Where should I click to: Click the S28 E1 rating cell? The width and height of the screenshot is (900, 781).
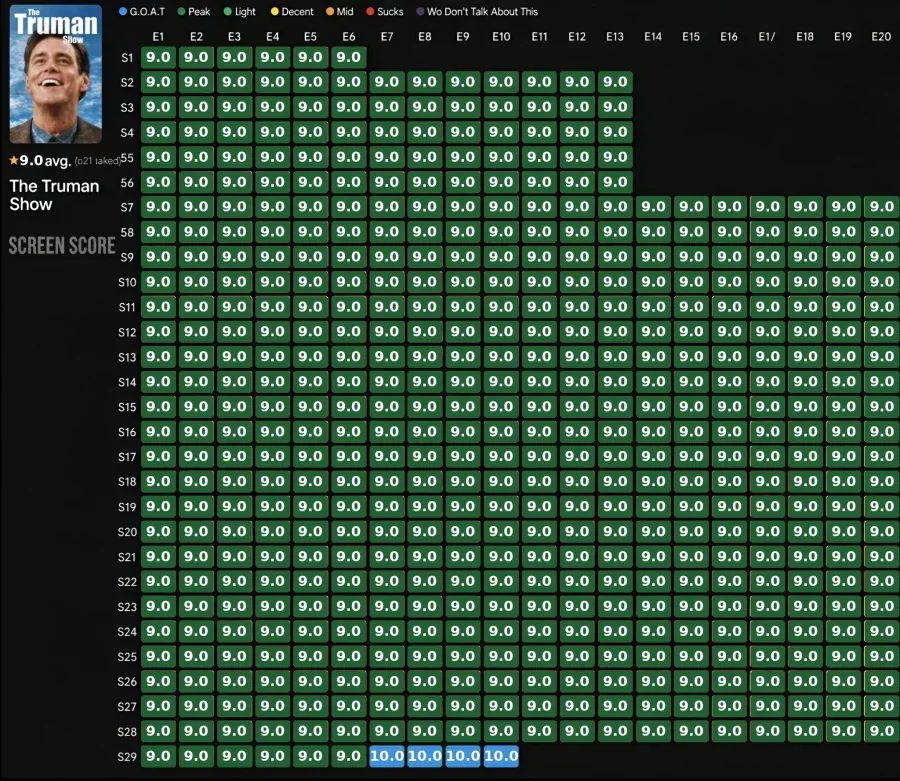click(158, 731)
